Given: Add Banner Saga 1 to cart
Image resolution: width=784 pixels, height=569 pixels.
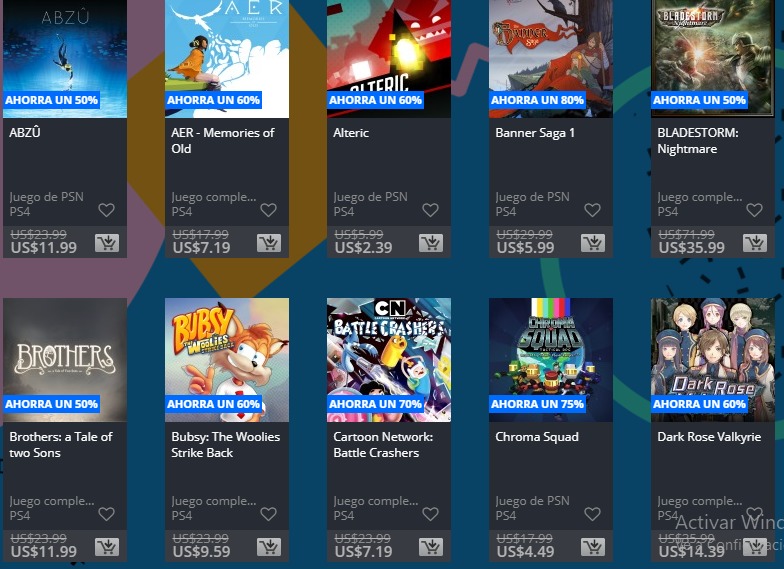Looking at the screenshot, I should tap(593, 244).
